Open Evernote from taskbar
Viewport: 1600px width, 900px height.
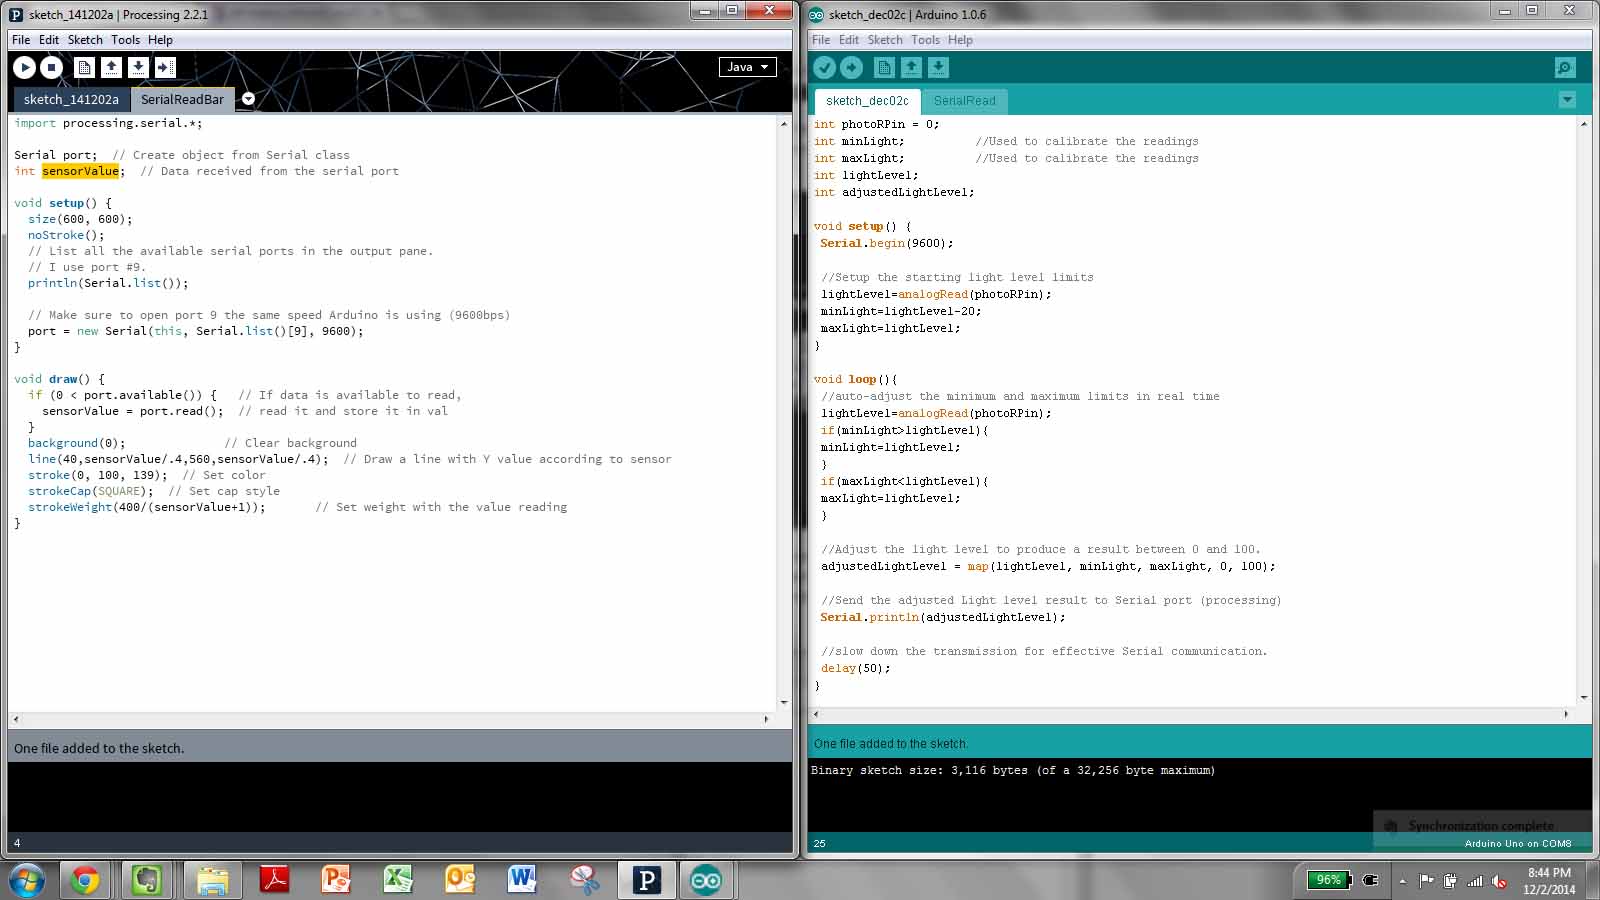point(147,880)
